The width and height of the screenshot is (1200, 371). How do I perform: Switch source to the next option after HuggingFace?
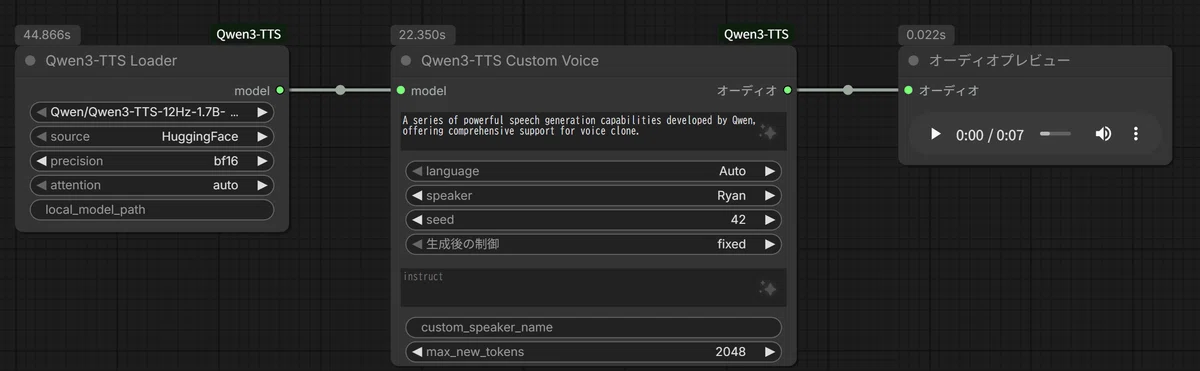point(262,136)
